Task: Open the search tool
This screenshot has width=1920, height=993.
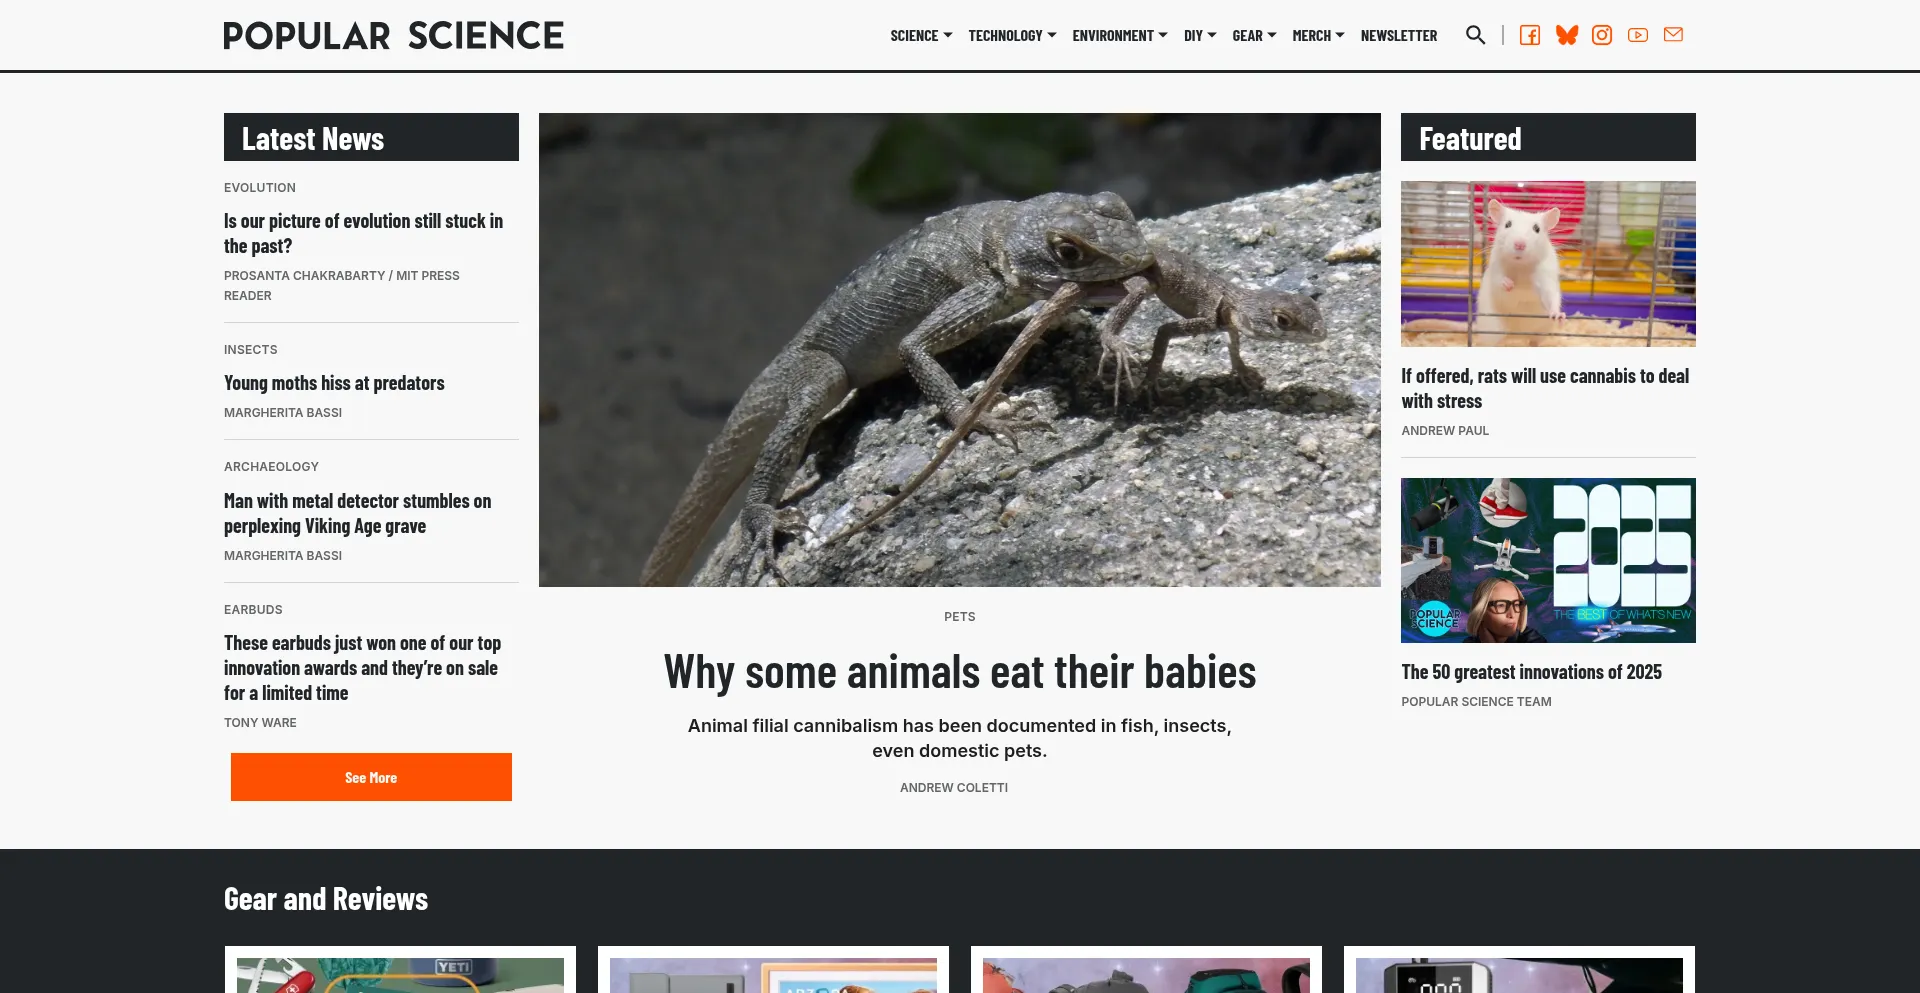Action: [x=1475, y=35]
